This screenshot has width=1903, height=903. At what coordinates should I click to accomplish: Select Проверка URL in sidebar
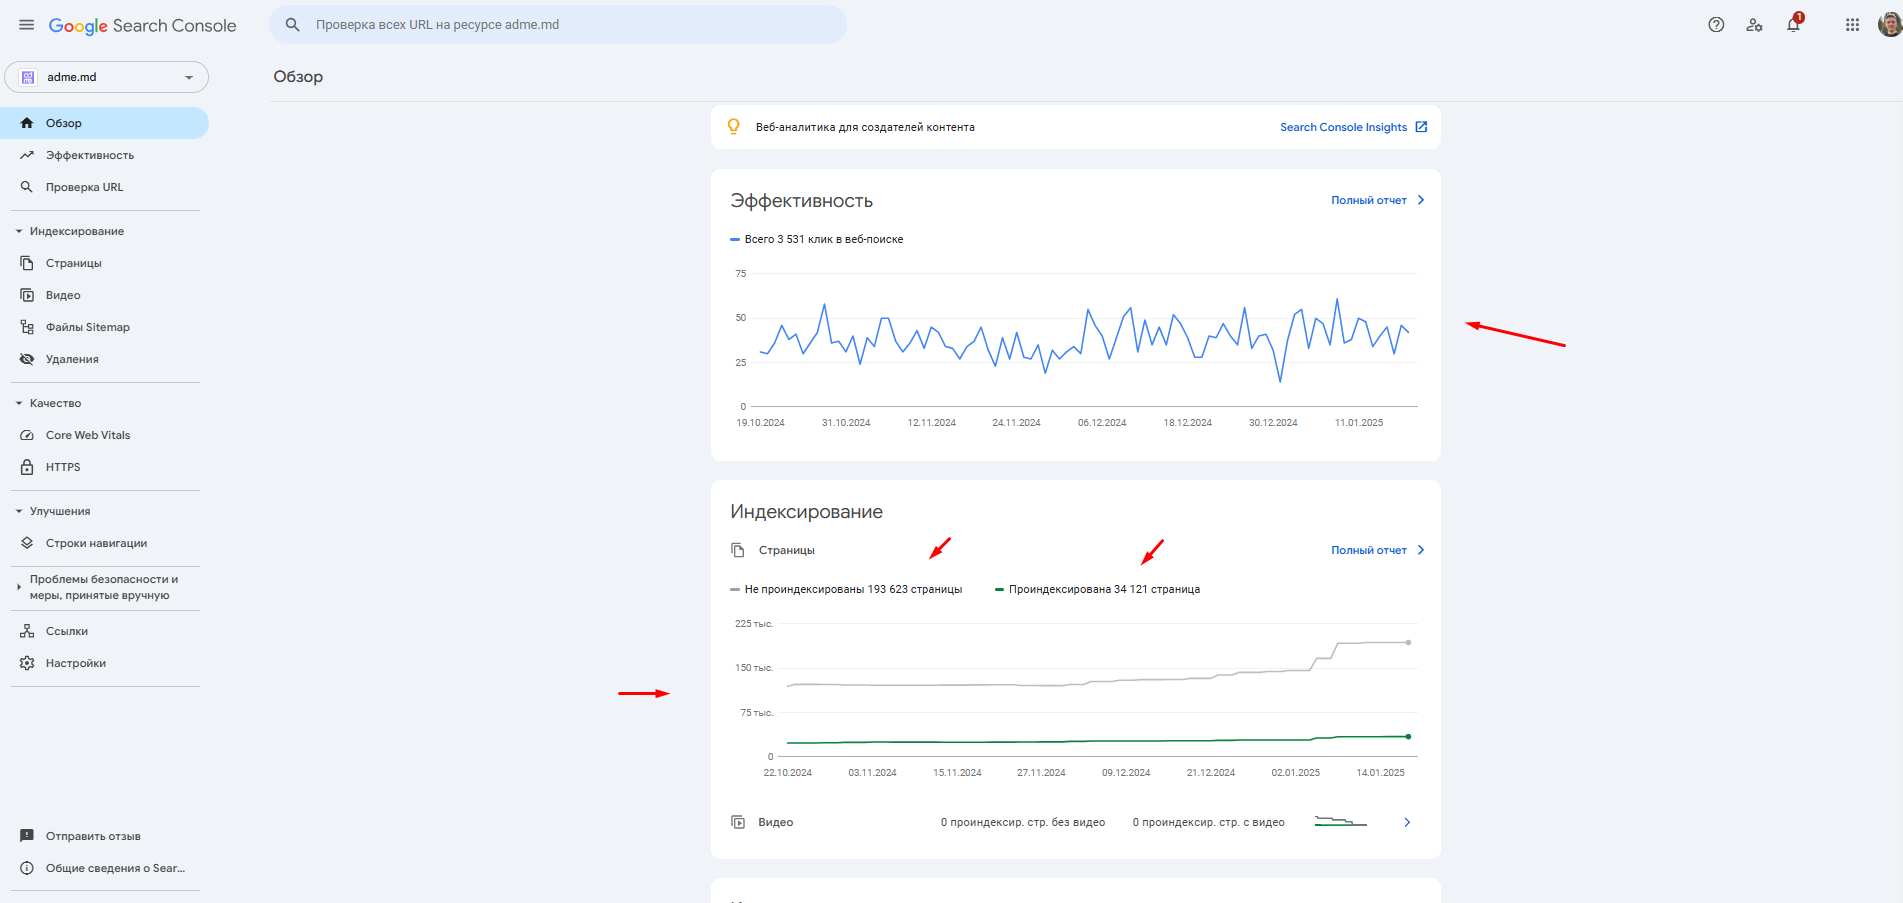click(84, 187)
